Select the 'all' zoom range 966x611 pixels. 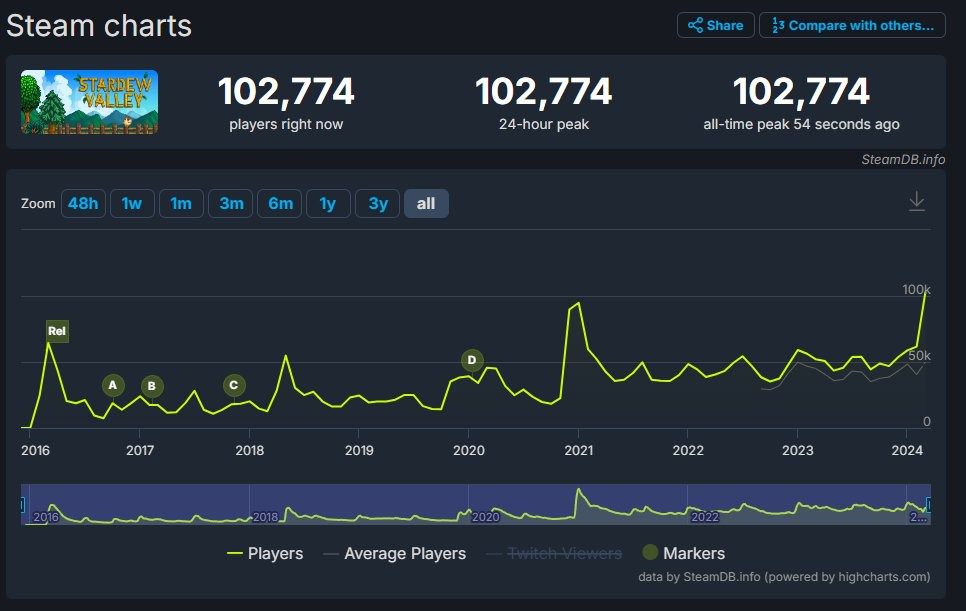pyautogui.click(x=426, y=203)
